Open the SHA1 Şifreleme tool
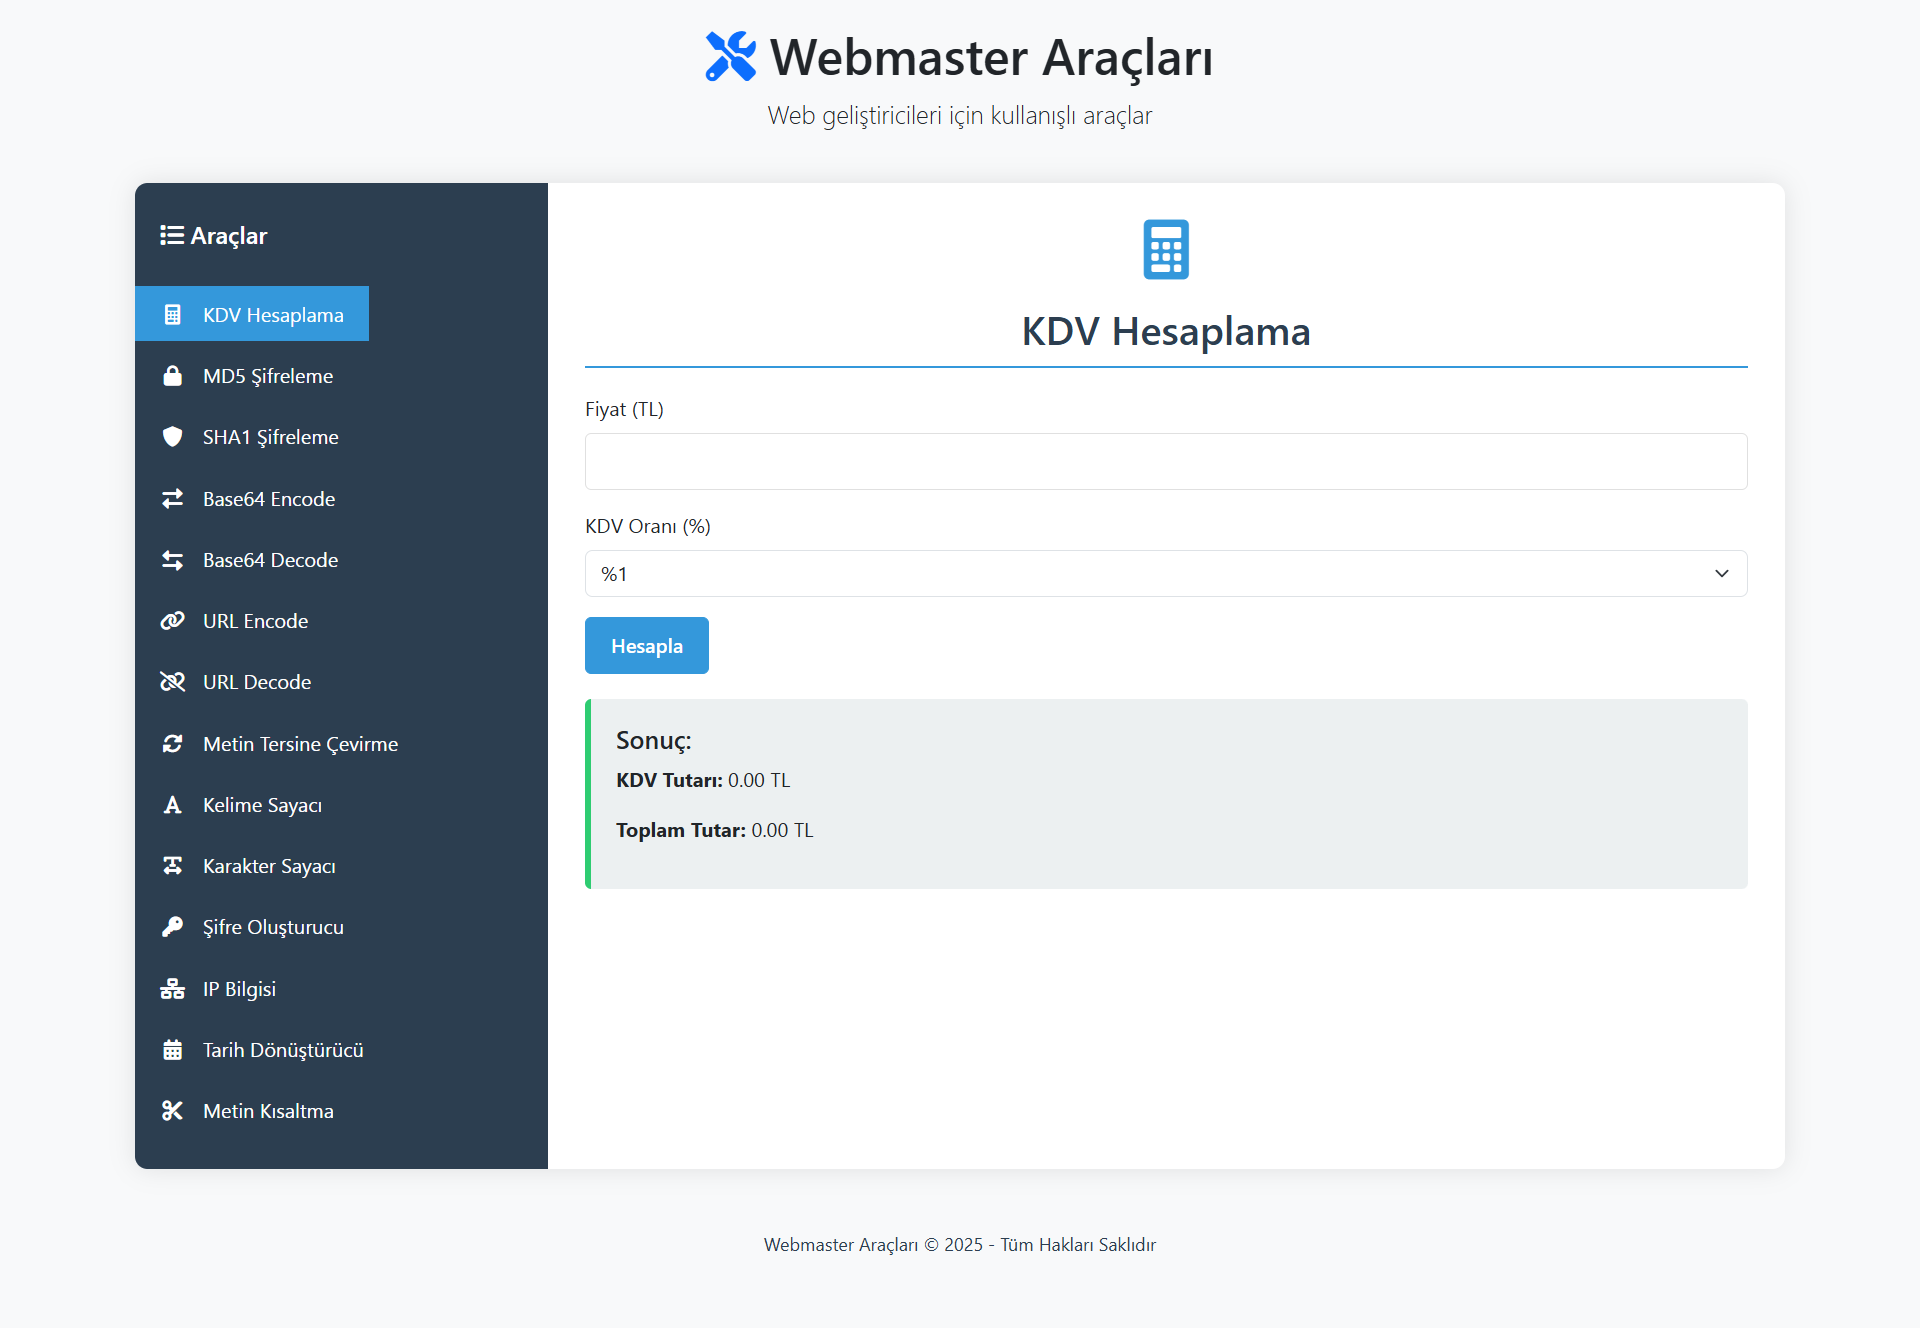Viewport: 1920px width, 1328px height. (x=250, y=437)
